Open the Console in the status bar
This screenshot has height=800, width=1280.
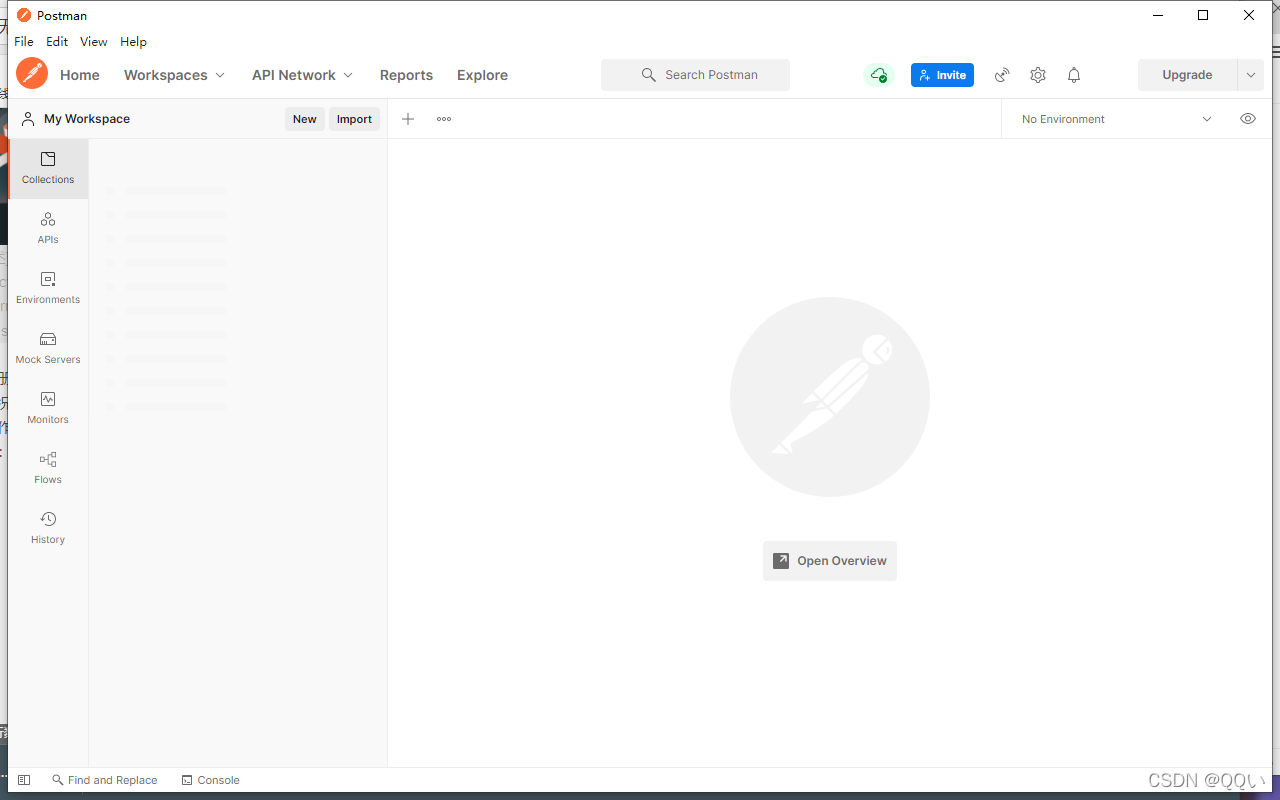(211, 780)
